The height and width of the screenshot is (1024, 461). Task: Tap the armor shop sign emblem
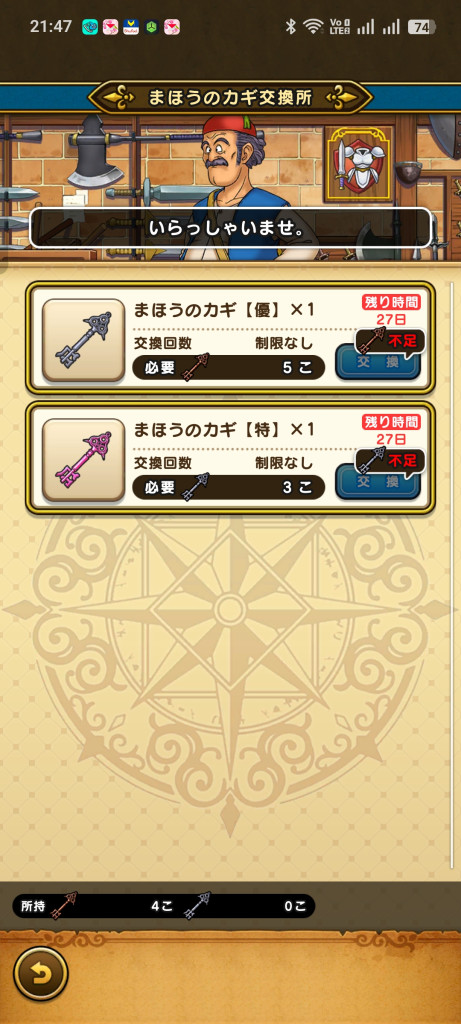pos(358,163)
